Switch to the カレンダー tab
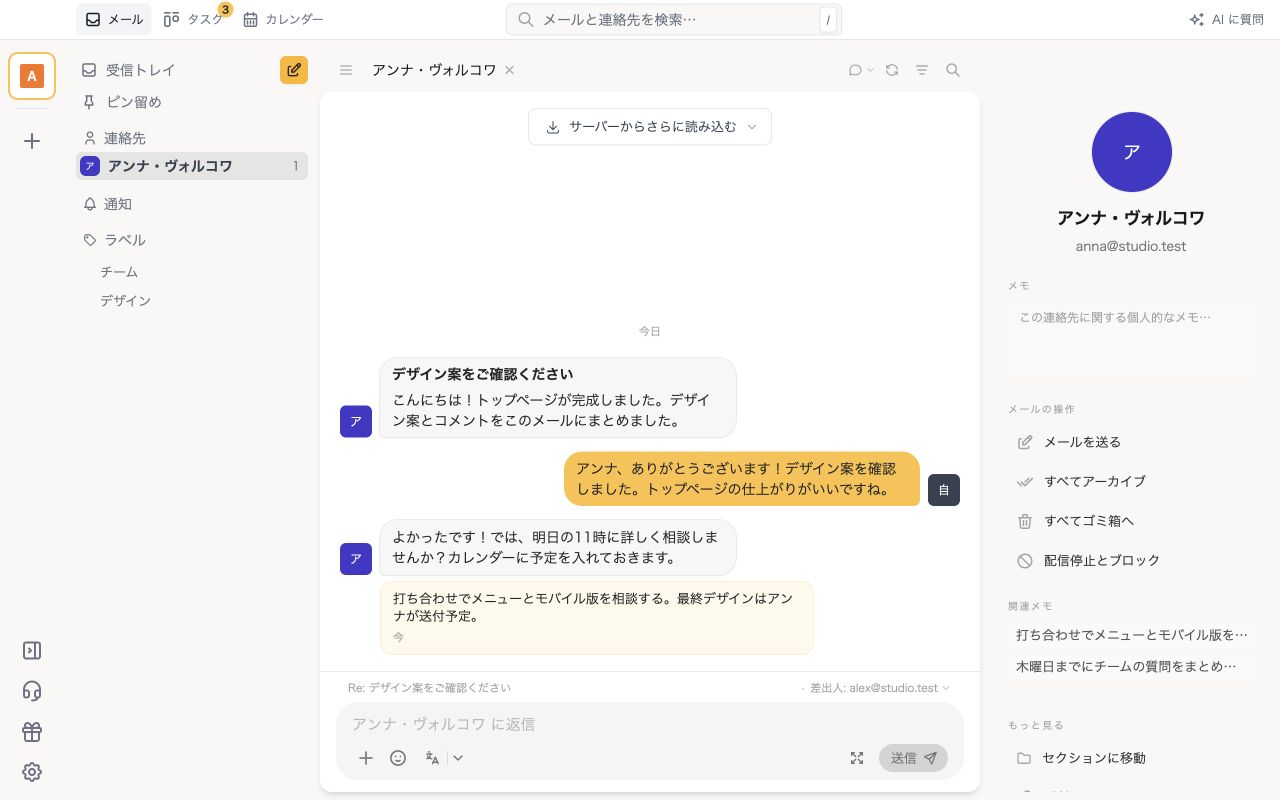This screenshot has height=800, width=1280. 283,19
